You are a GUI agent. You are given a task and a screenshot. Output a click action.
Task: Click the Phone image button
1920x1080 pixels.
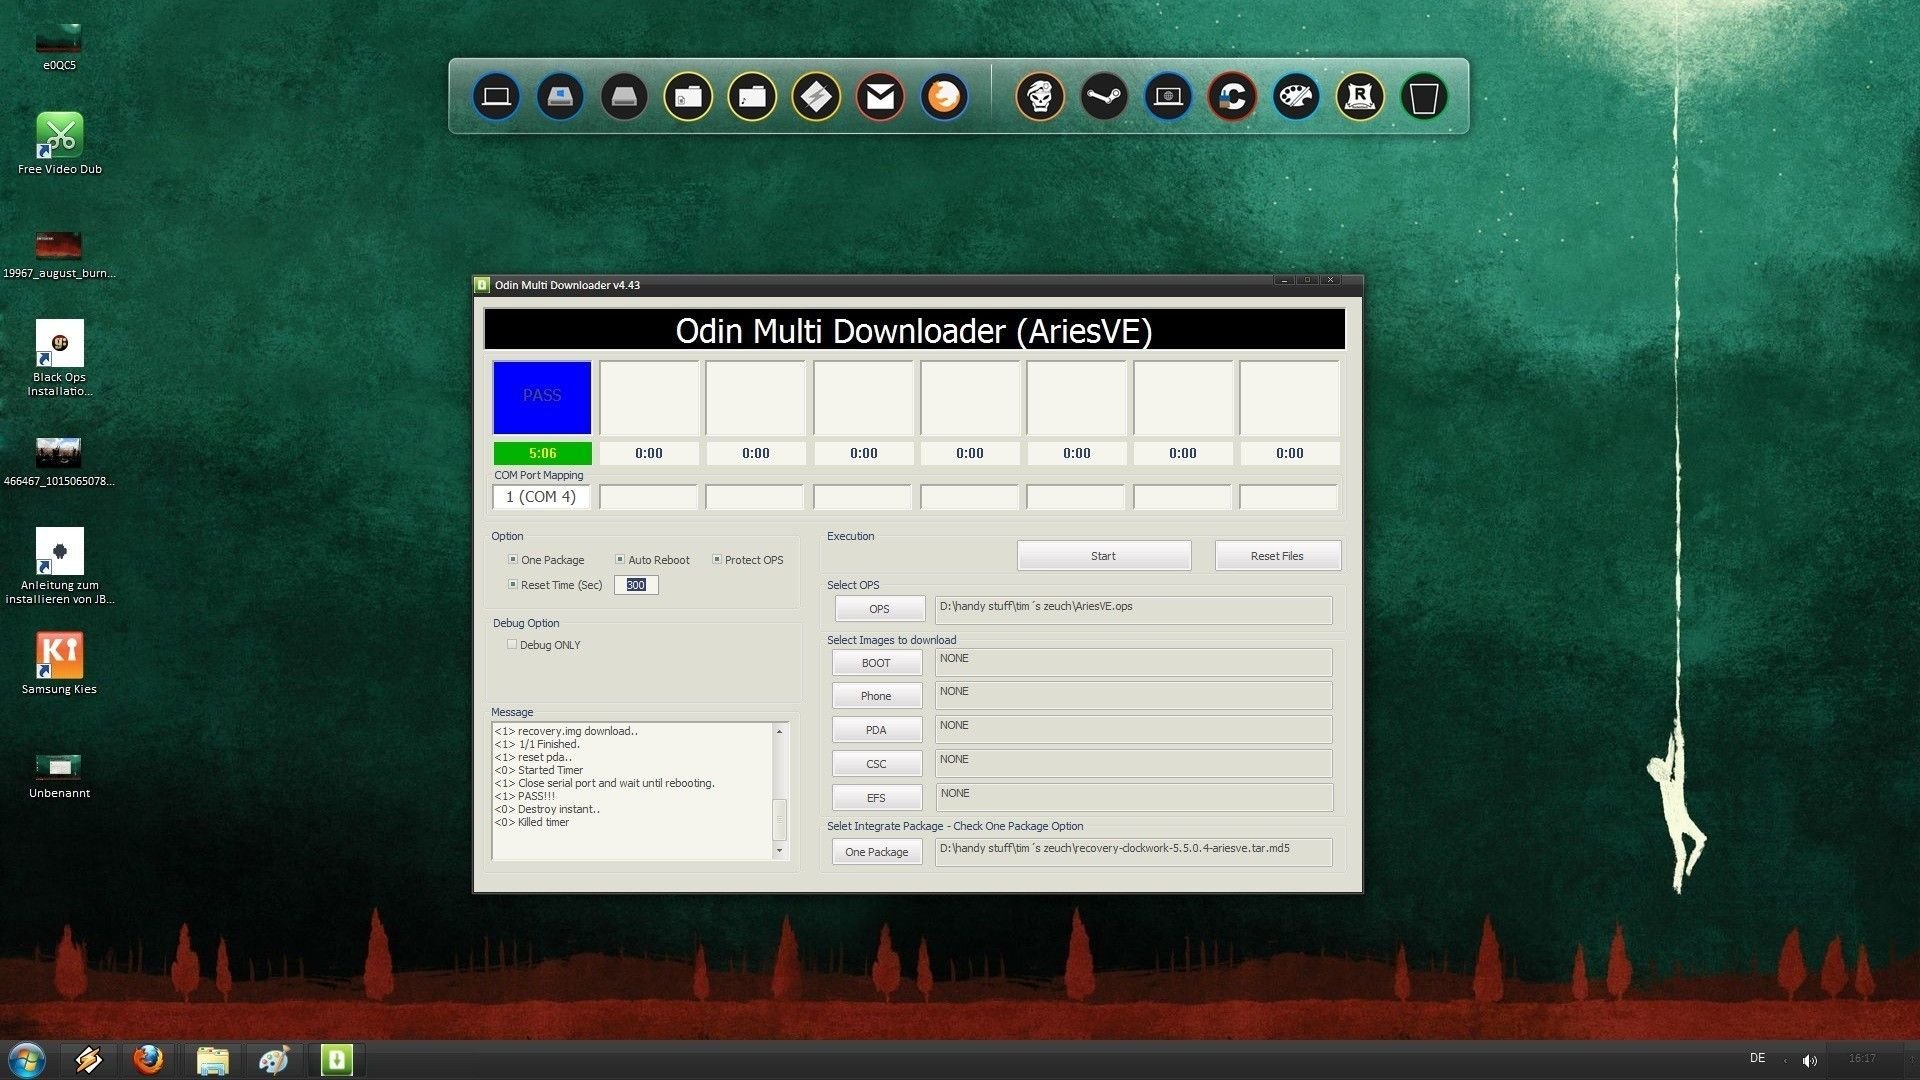[x=876, y=696]
